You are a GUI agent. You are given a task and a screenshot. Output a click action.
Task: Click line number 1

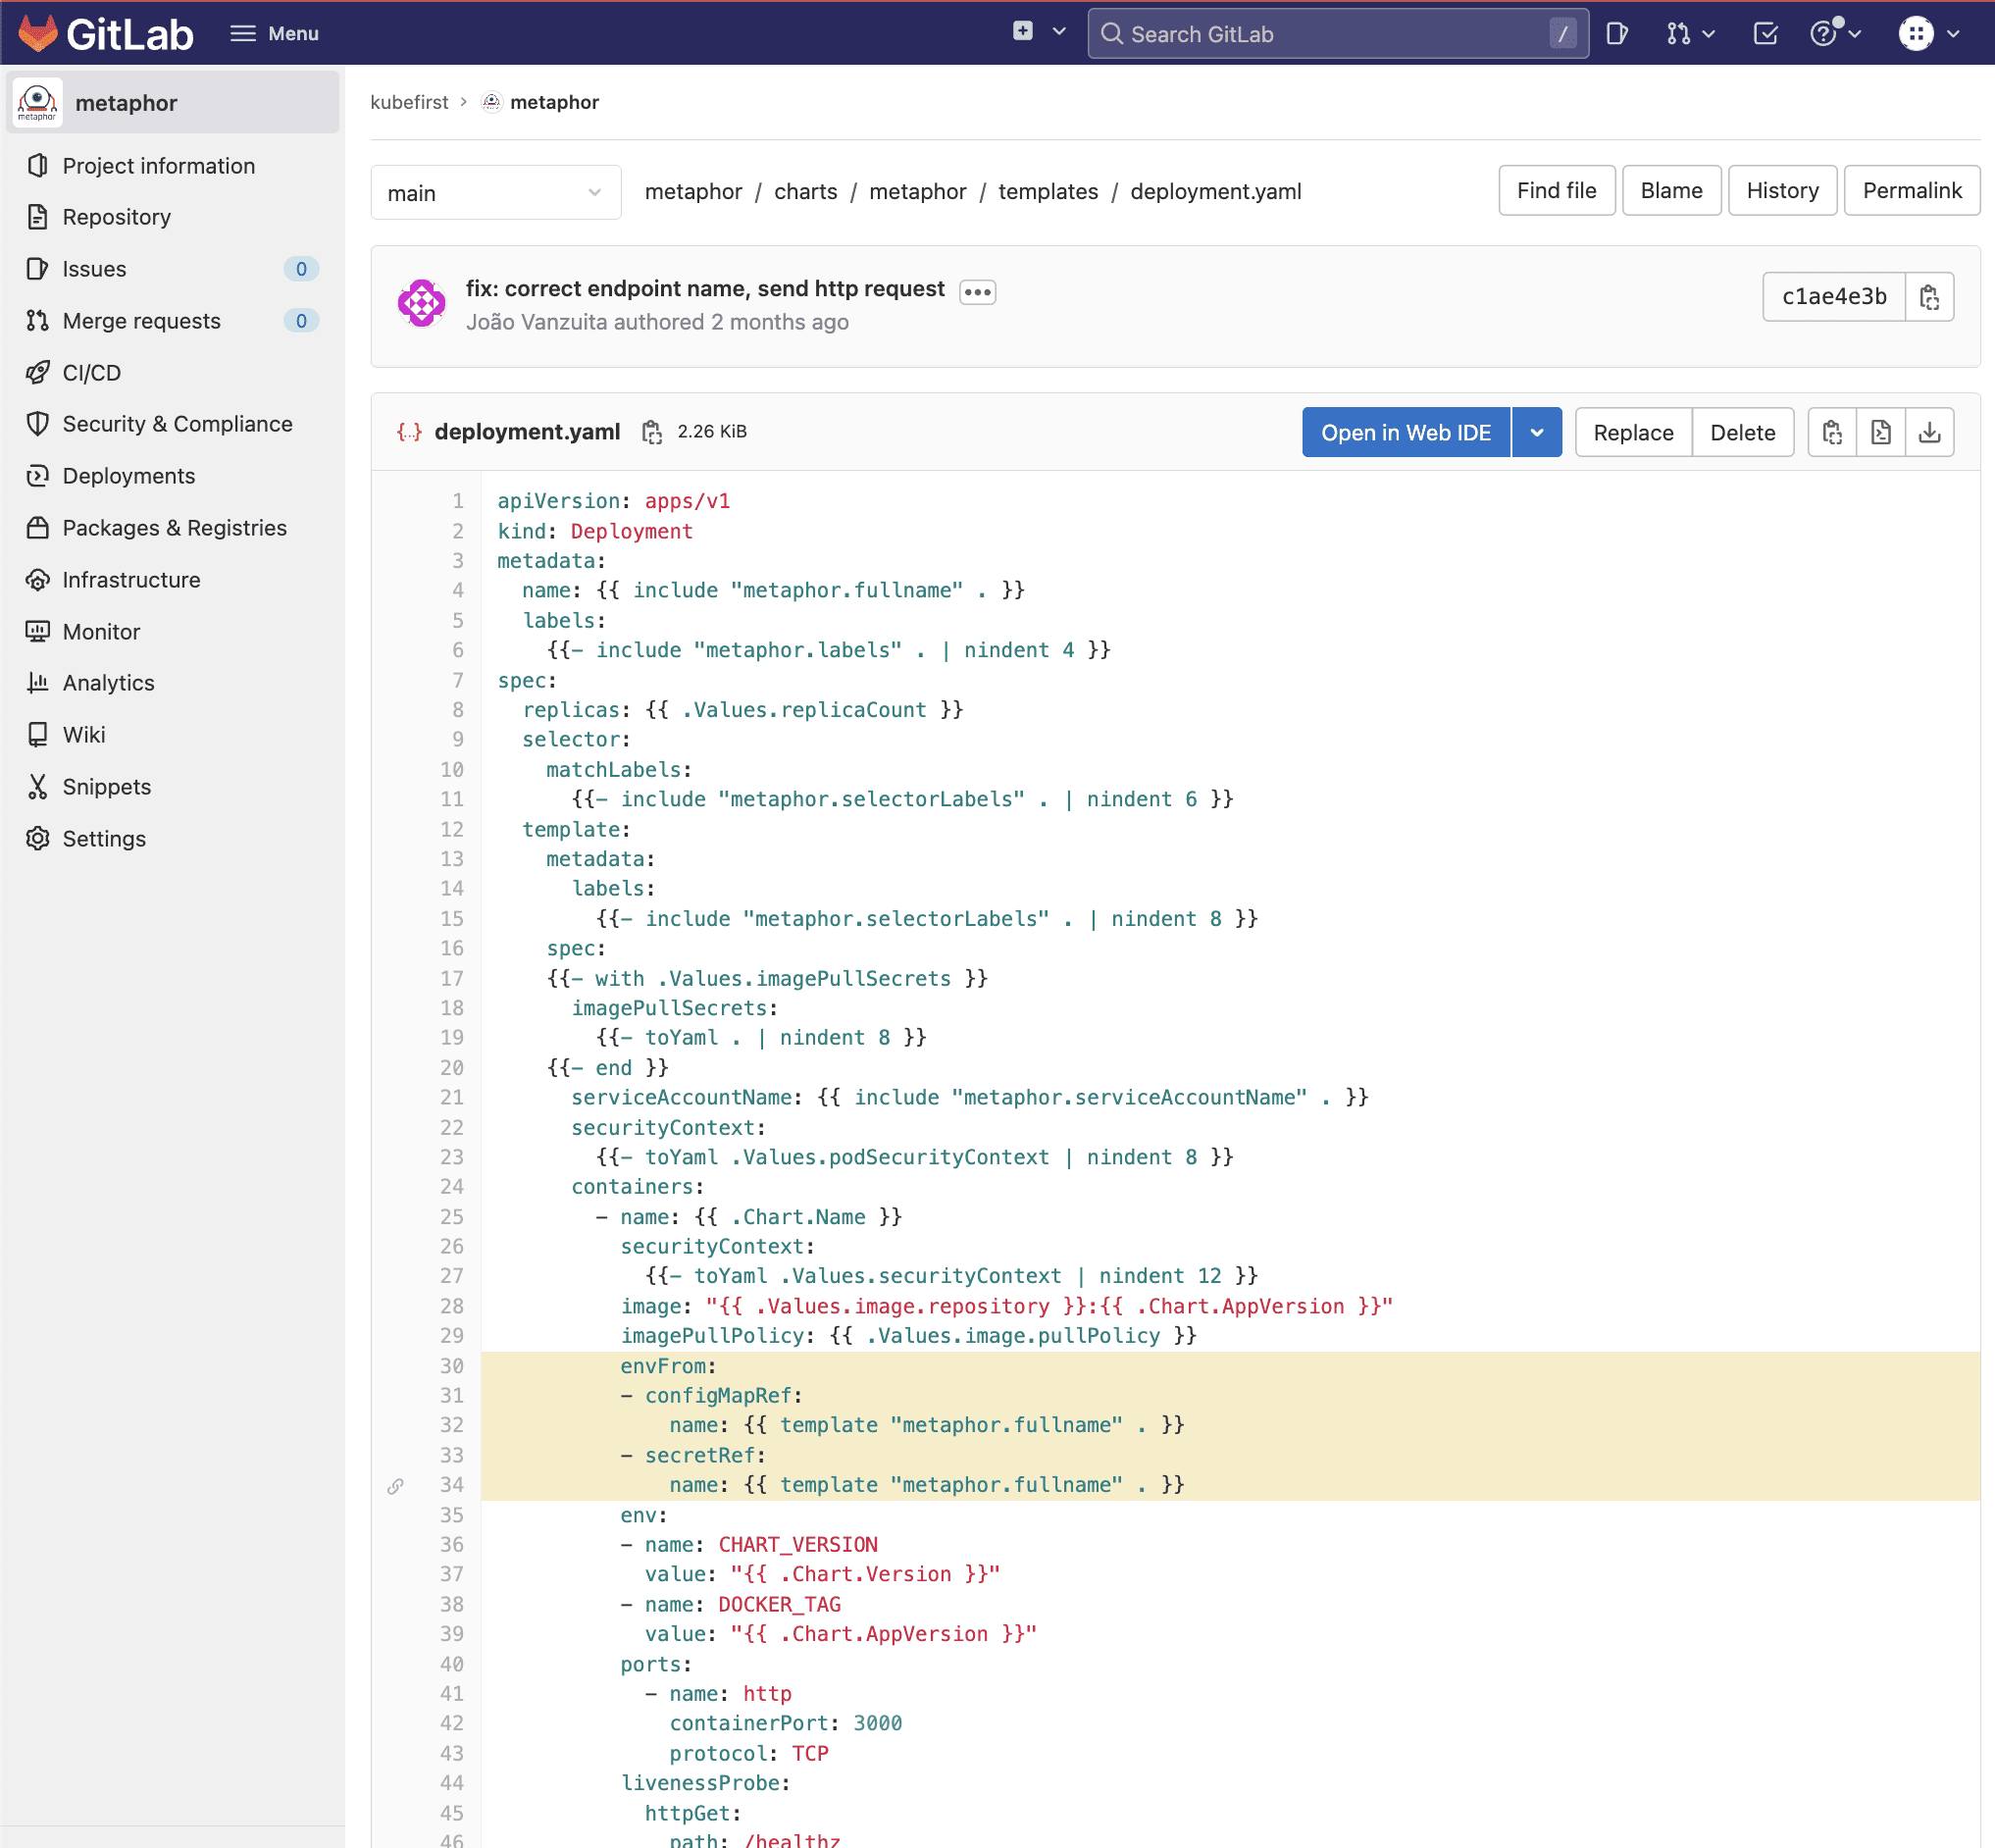pyautogui.click(x=458, y=501)
